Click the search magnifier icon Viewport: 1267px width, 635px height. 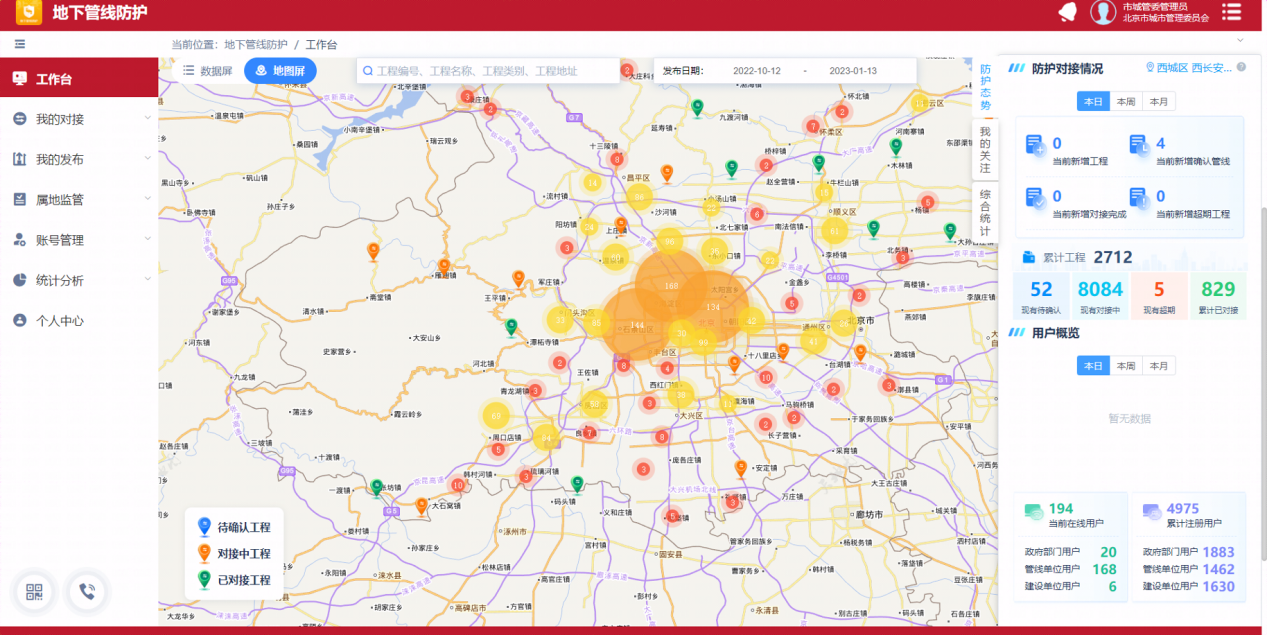[x=368, y=71]
